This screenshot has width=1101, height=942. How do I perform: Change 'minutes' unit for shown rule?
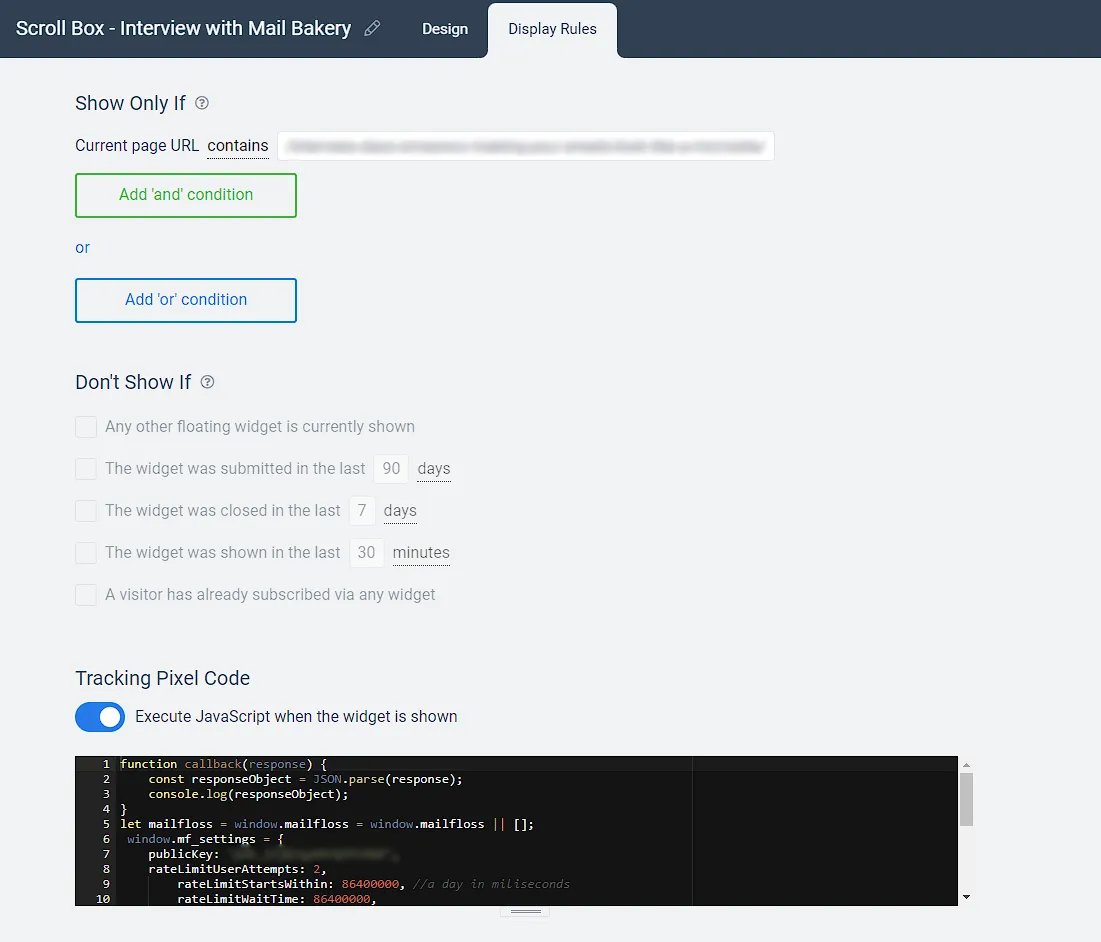[x=421, y=553]
